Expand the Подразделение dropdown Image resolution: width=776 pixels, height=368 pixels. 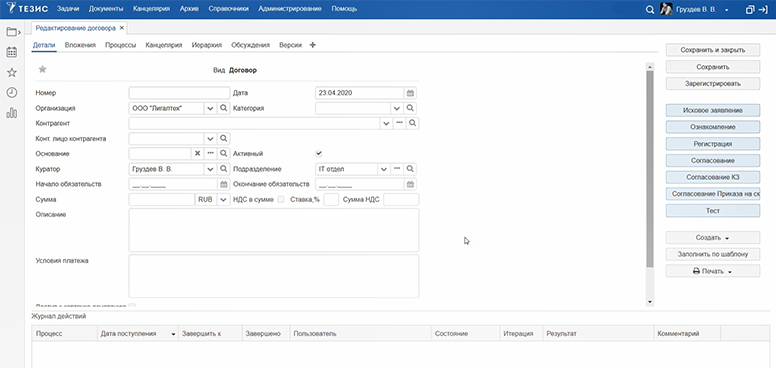(x=384, y=169)
